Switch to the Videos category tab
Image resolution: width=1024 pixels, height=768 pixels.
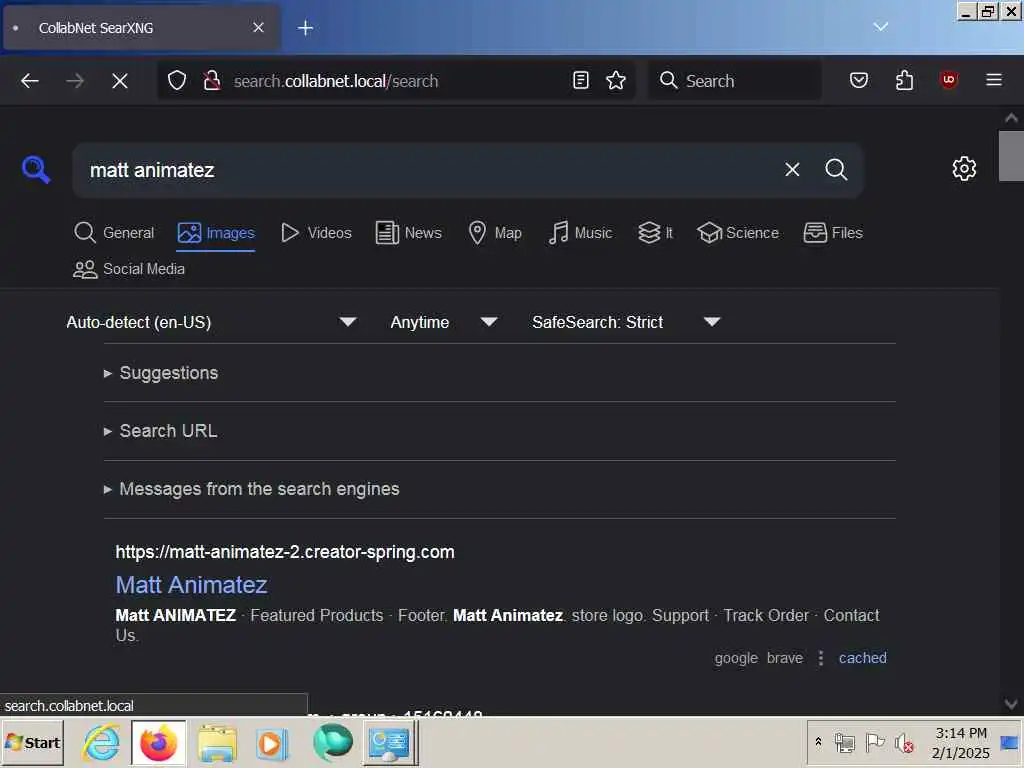click(x=316, y=232)
